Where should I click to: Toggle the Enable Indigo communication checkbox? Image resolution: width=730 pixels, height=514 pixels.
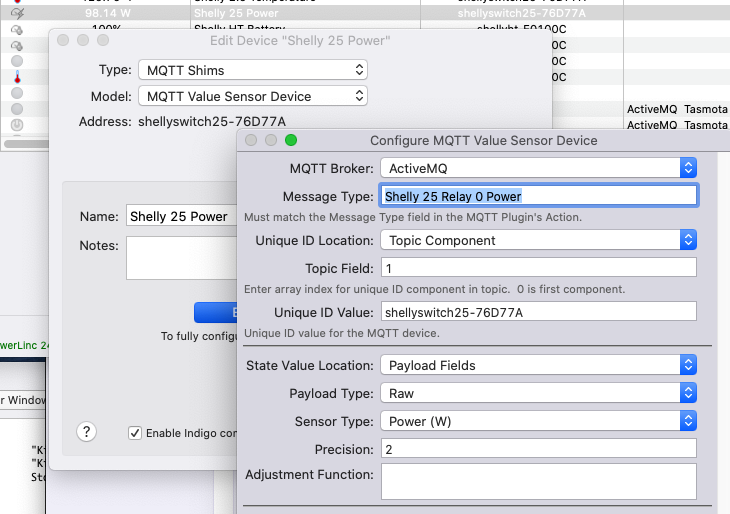pos(135,433)
